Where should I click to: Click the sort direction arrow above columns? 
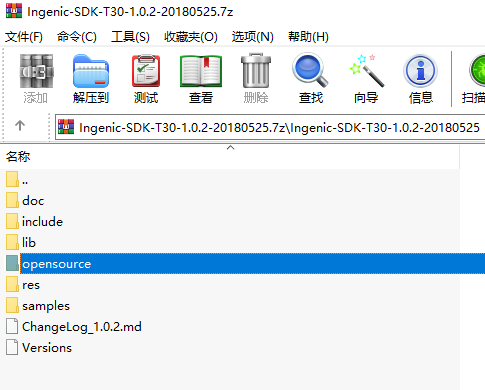click(x=230, y=147)
